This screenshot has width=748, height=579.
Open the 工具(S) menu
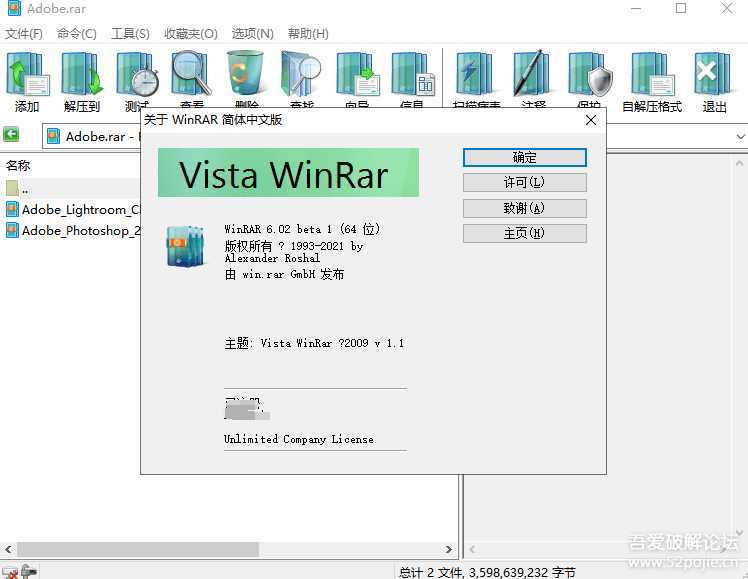[x=130, y=34]
